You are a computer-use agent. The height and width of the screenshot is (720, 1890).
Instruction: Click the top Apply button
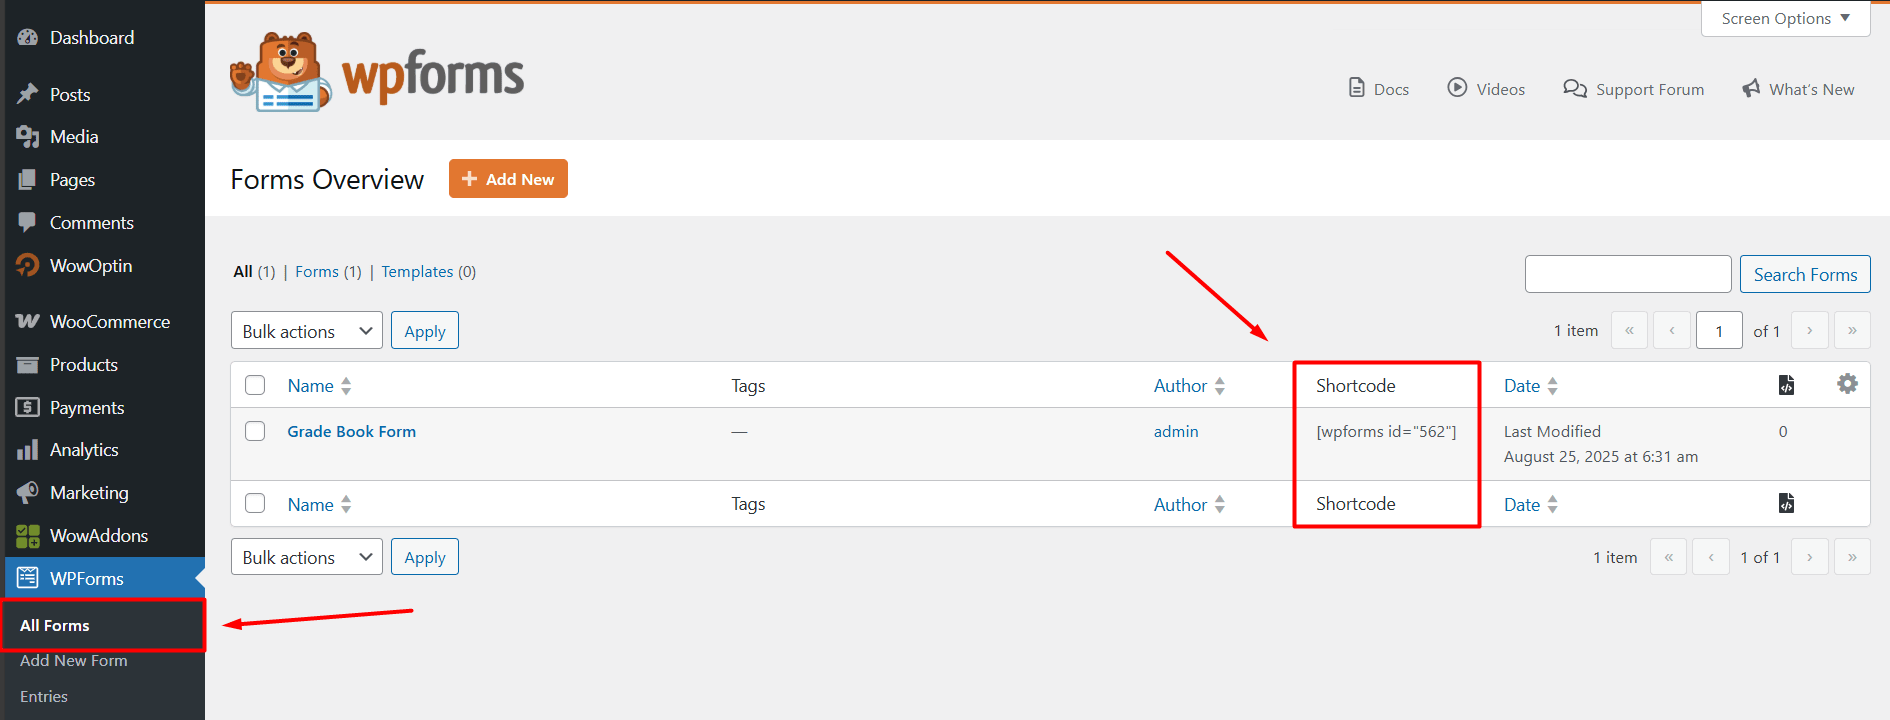[425, 331]
